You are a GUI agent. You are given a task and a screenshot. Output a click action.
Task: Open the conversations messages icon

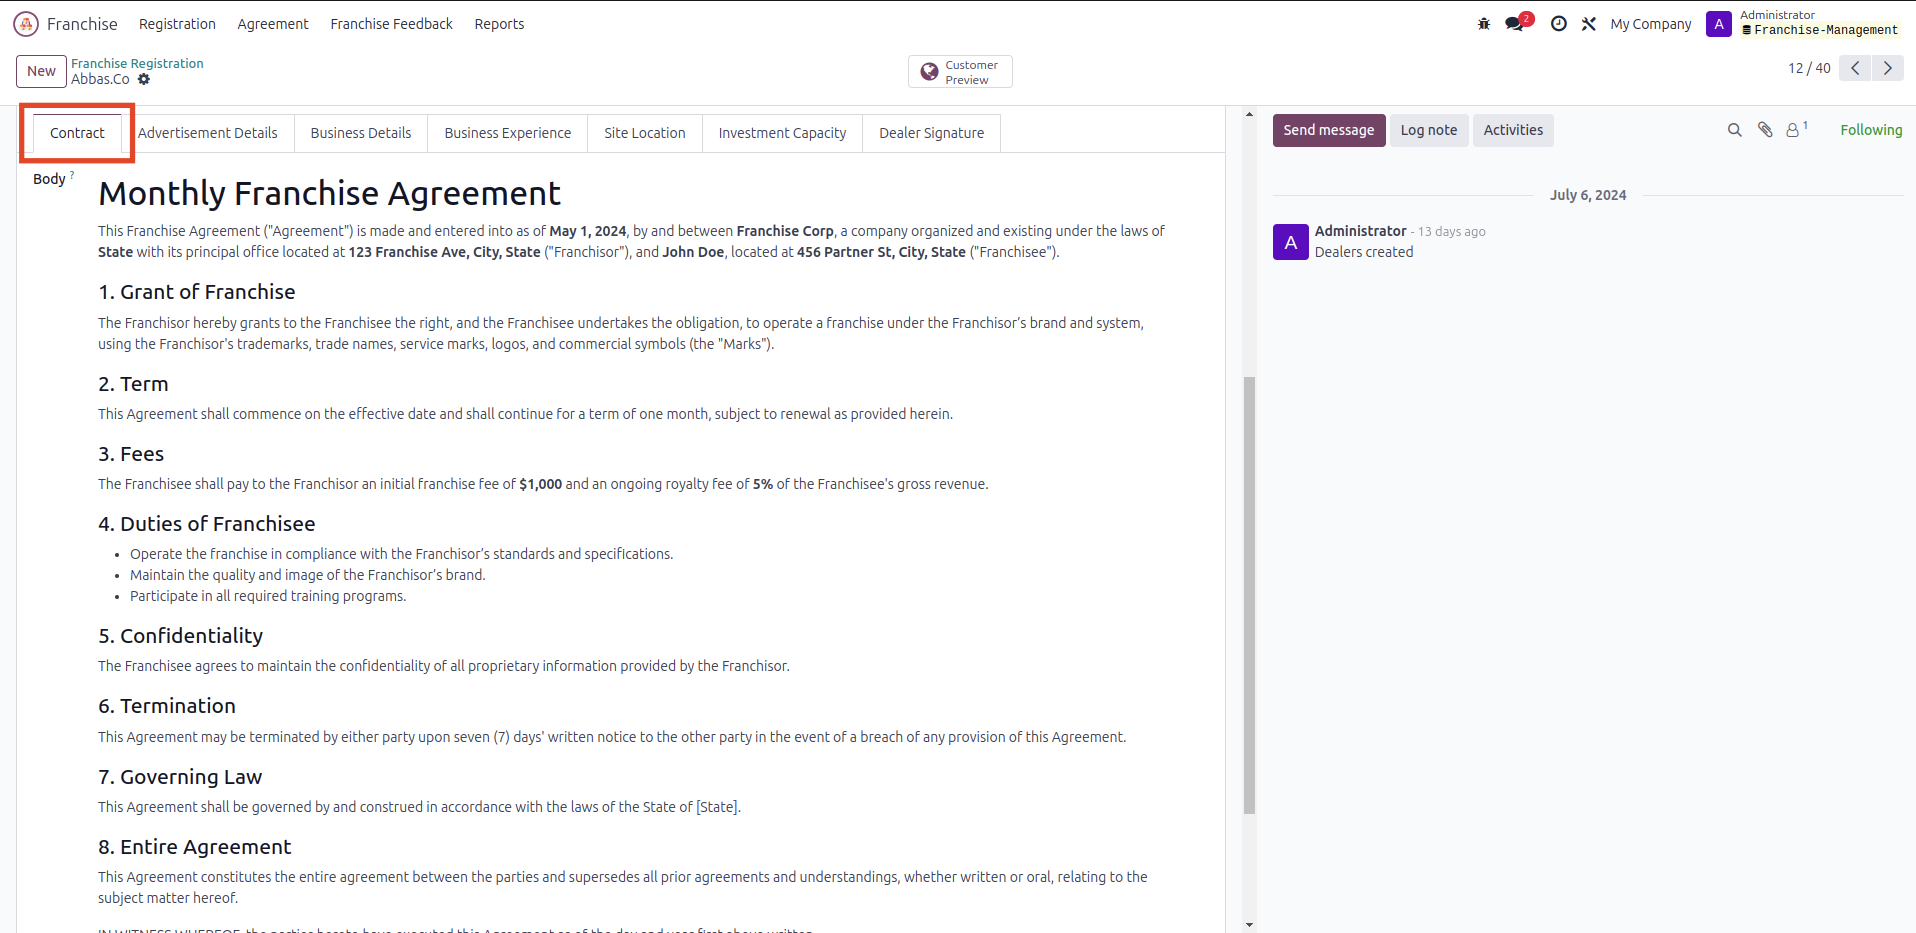[x=1516, y=24]
